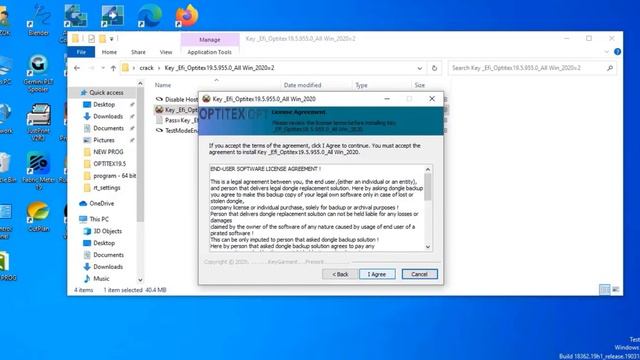The width and height of the screenshot is (640, 360).
Task: Open Music in the navigation pane
Action: (x=96, y=278)
